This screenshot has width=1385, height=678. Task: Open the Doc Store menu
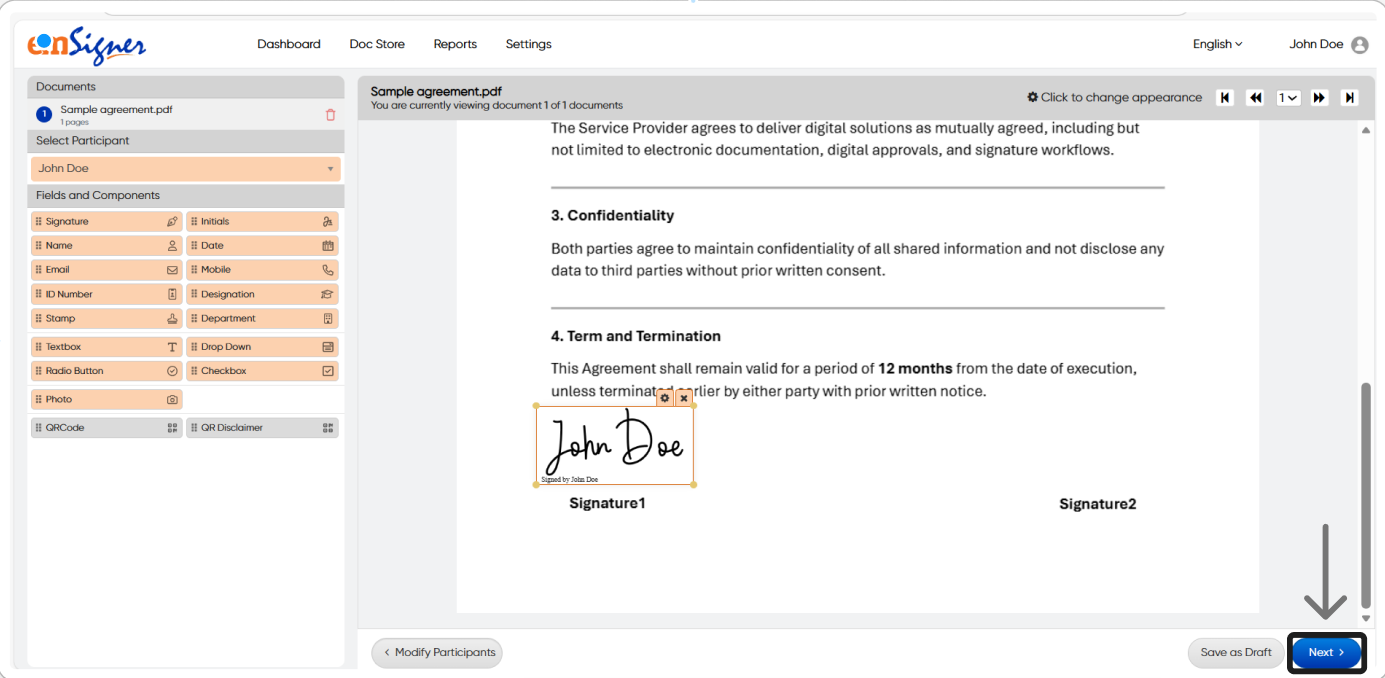point(377,44)
